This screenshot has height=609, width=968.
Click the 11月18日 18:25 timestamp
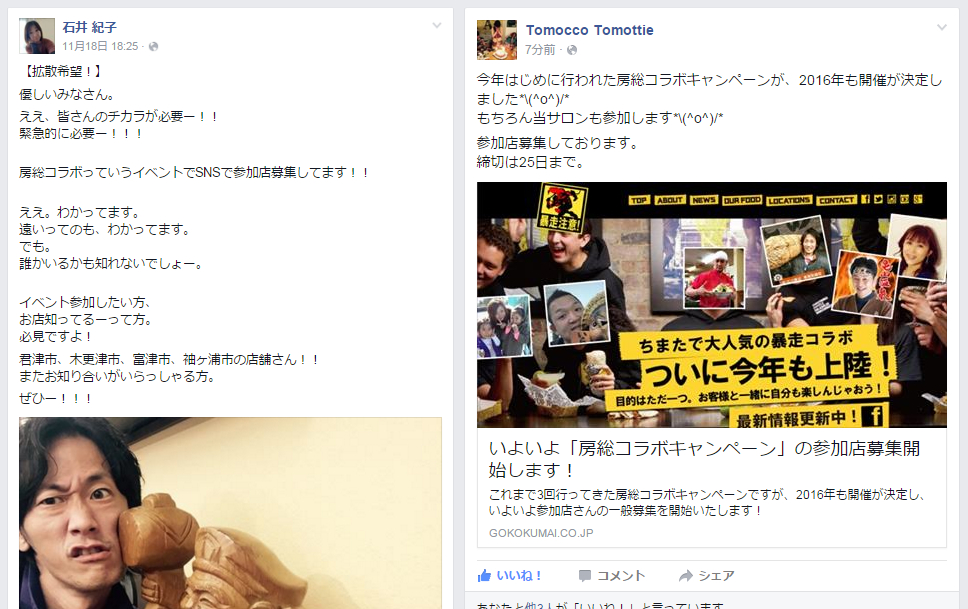[100, 46]
